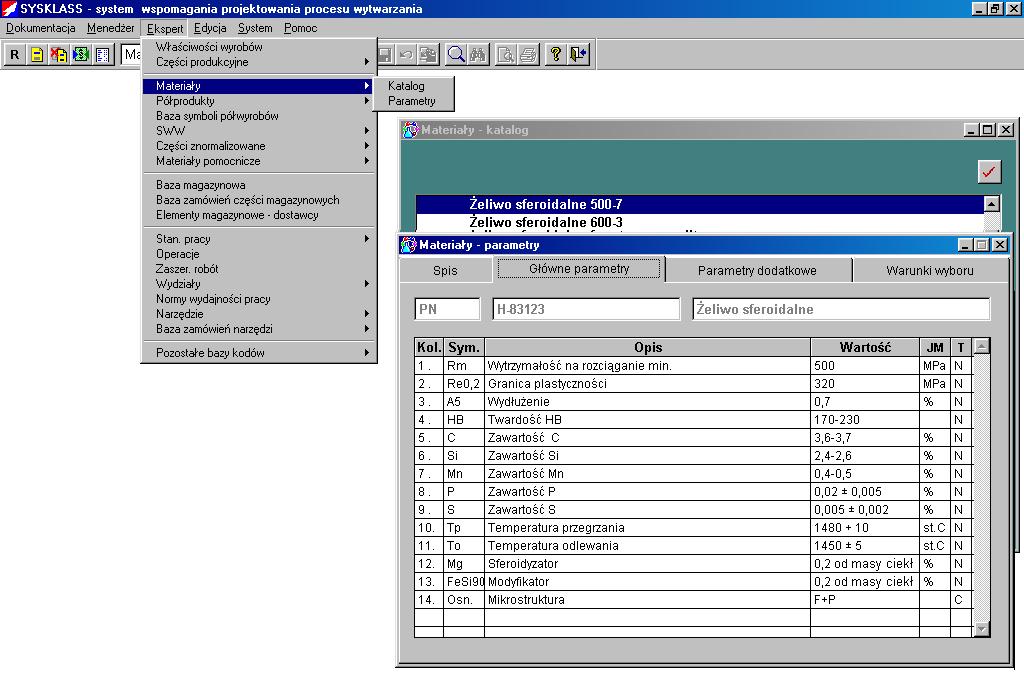Click the green dollar-sign toolbar icon
The image size is (1024, 678).
pos(81,54)
